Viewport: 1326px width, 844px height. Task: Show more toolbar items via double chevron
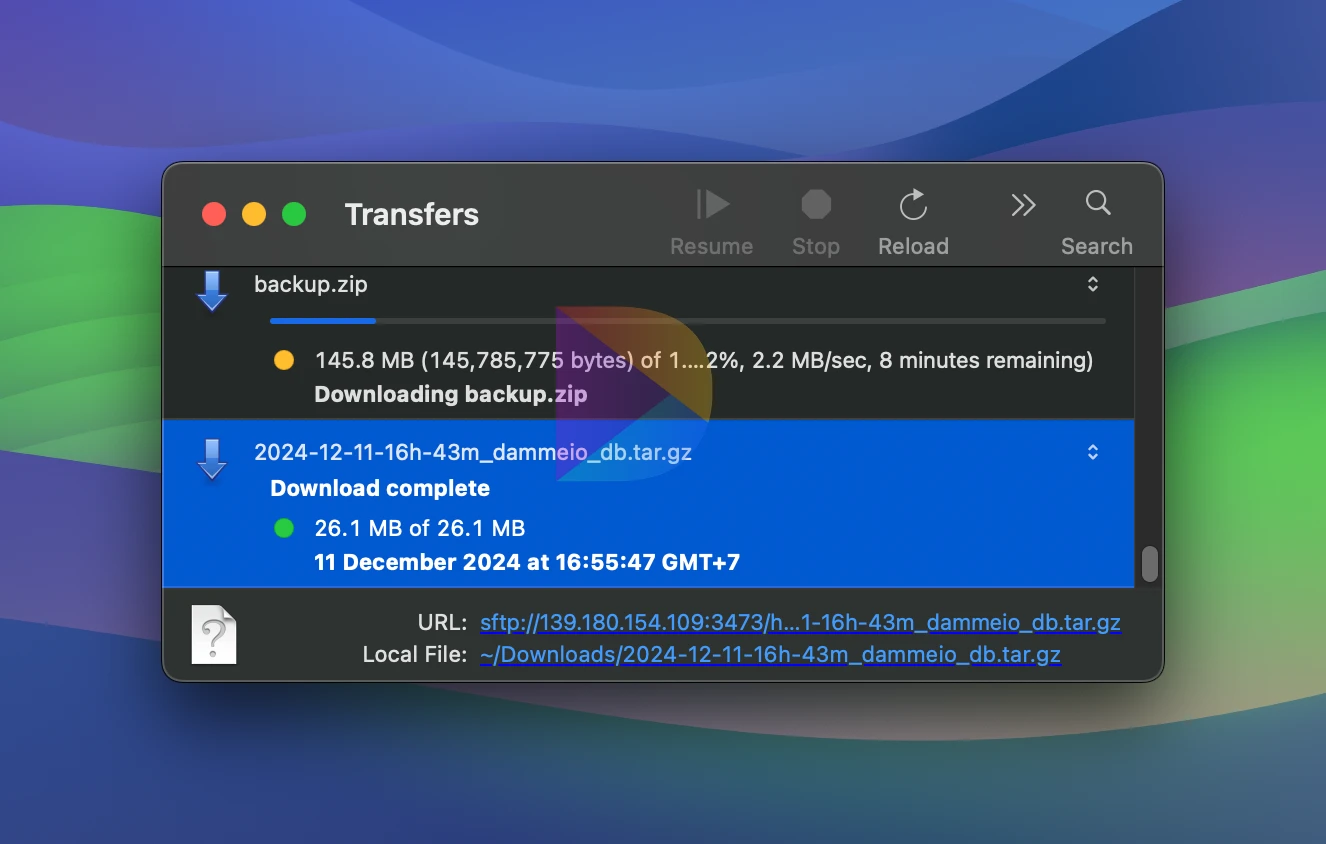pyautogui.click(x=1023, y=205)
